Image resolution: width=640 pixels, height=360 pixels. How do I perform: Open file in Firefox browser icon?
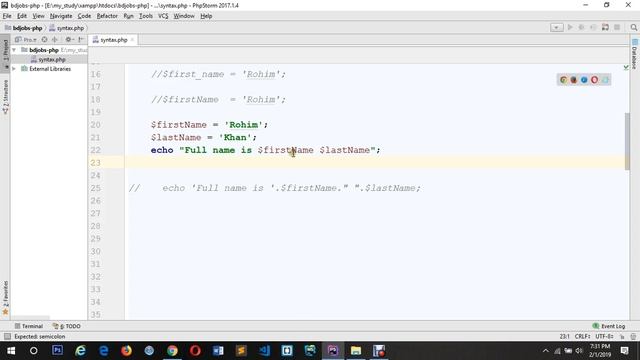tap(574, 80)
